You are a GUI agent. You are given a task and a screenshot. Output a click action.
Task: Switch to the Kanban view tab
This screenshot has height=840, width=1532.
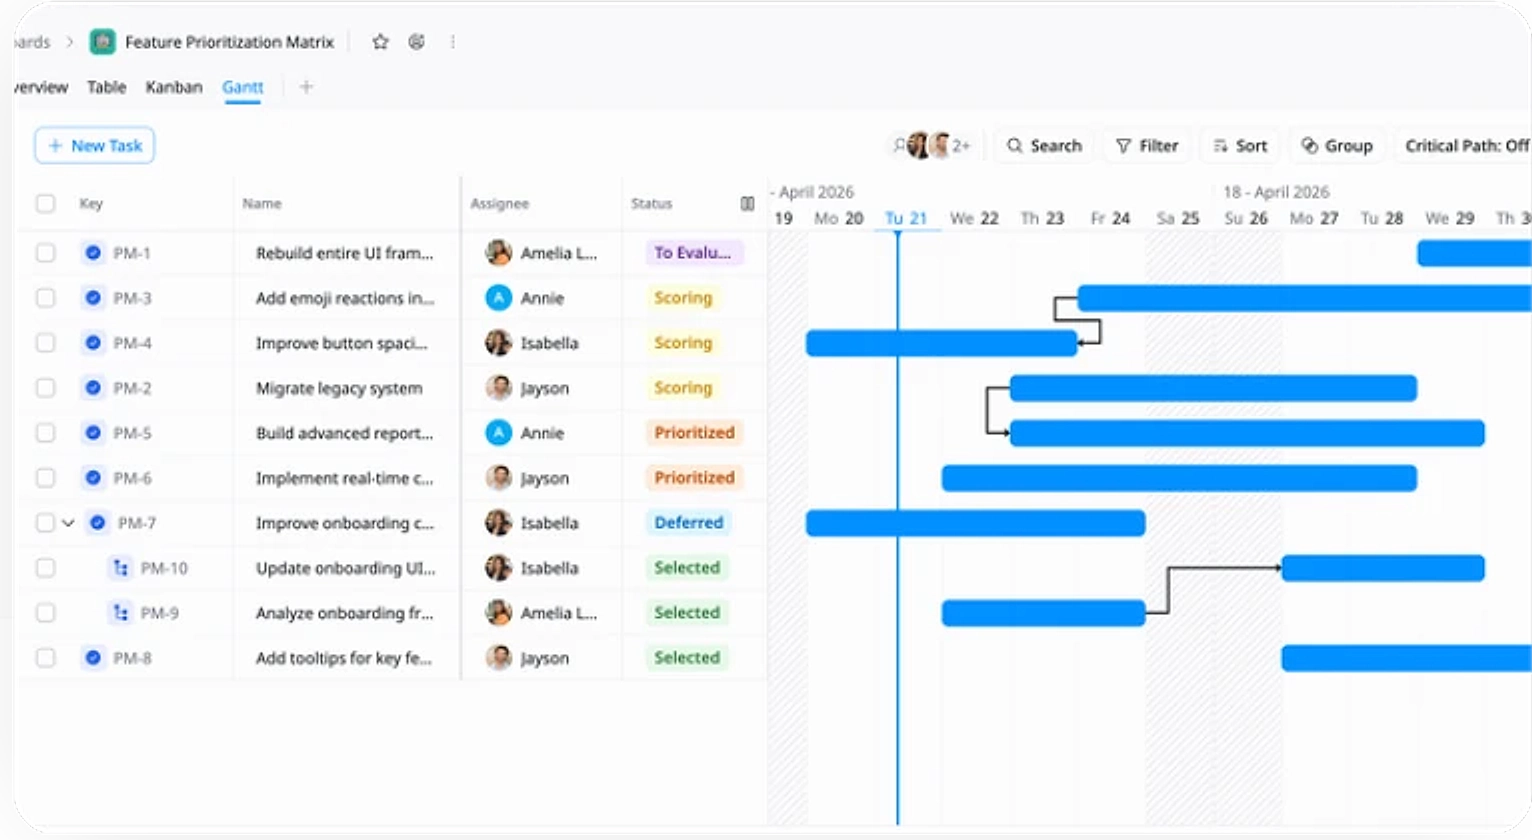tap(174, 87)
